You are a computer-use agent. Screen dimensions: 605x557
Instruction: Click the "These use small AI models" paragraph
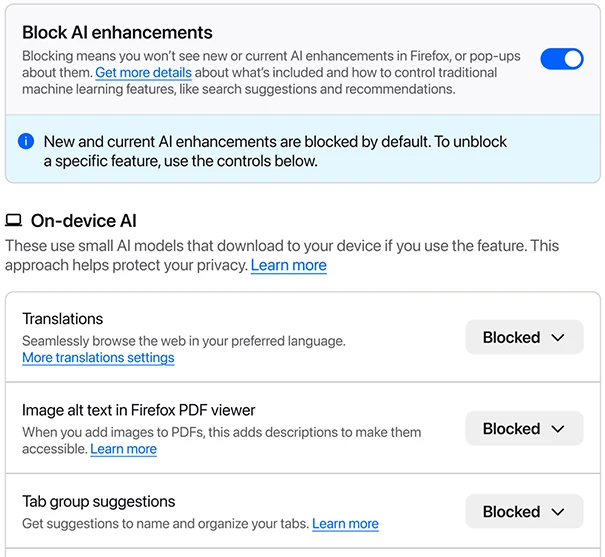282,245
